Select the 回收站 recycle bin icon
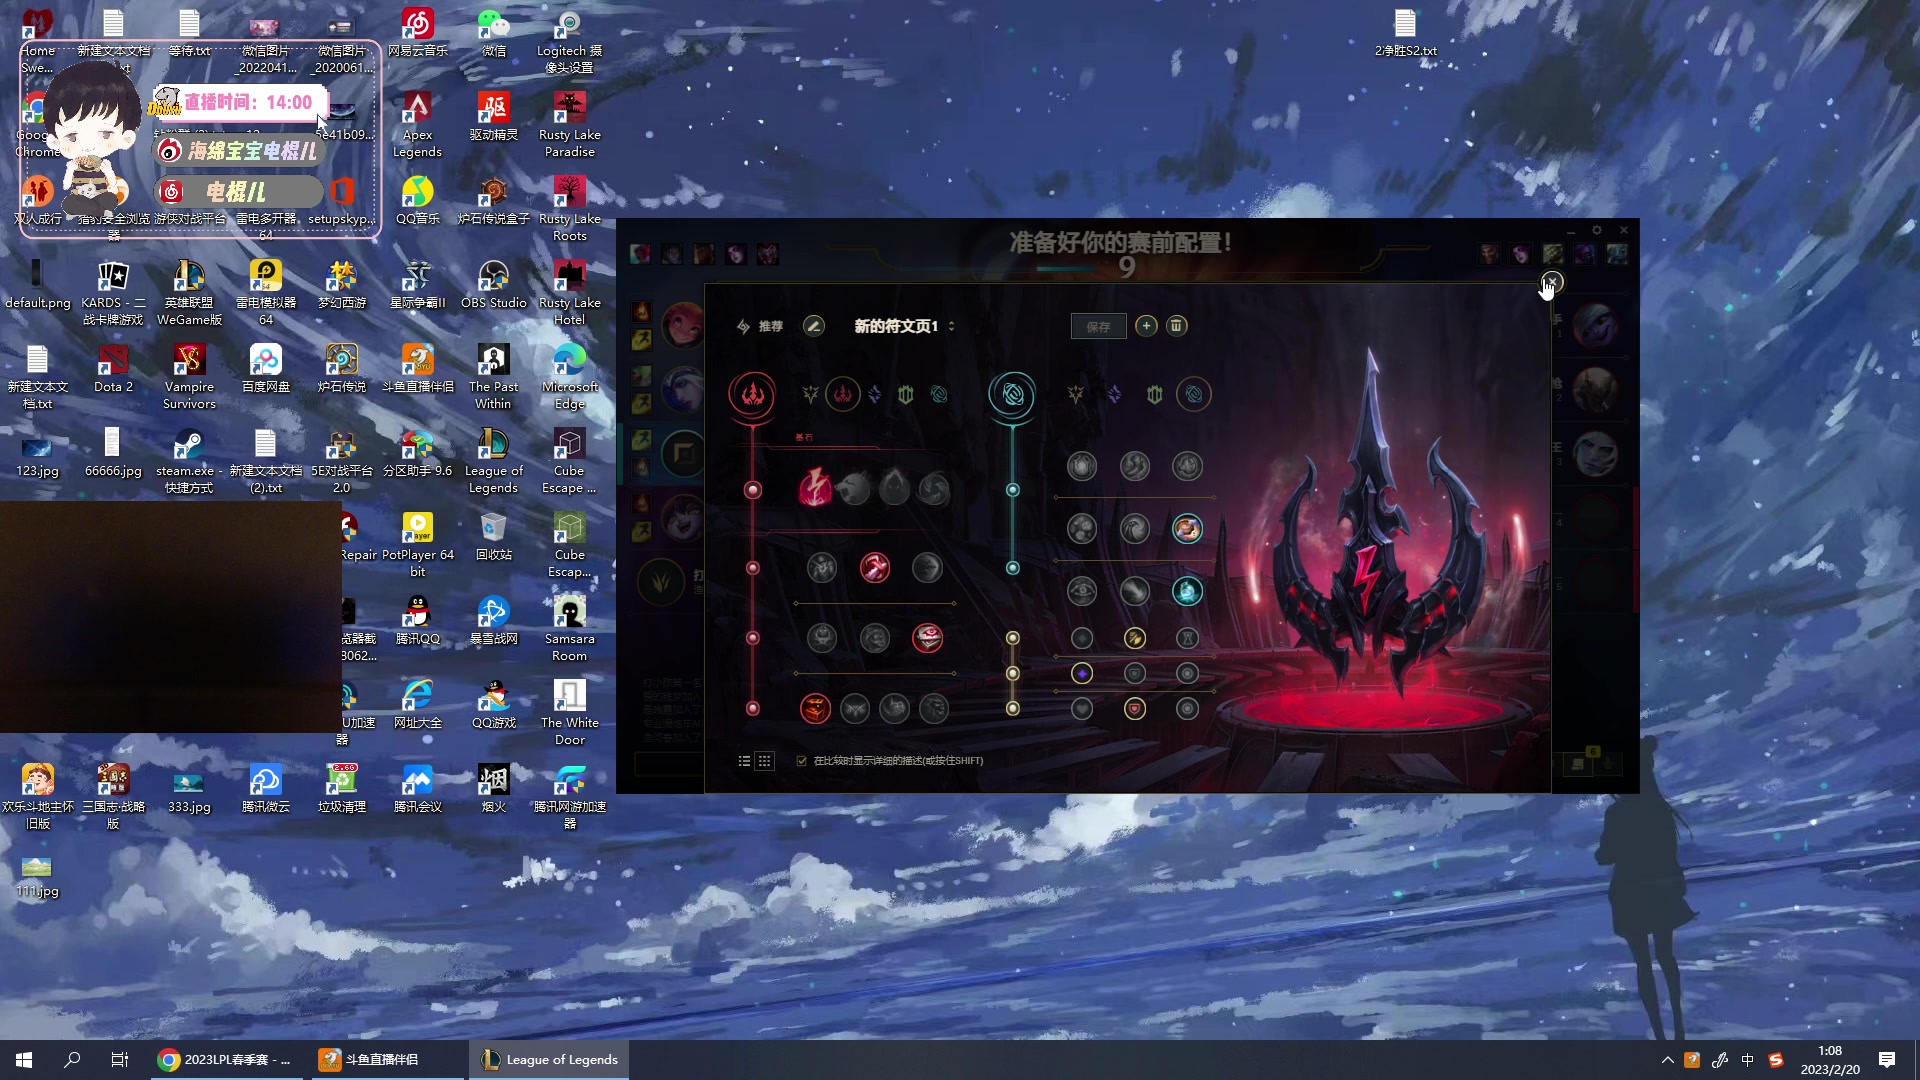 pyautogui.click(x=494, y=537)
